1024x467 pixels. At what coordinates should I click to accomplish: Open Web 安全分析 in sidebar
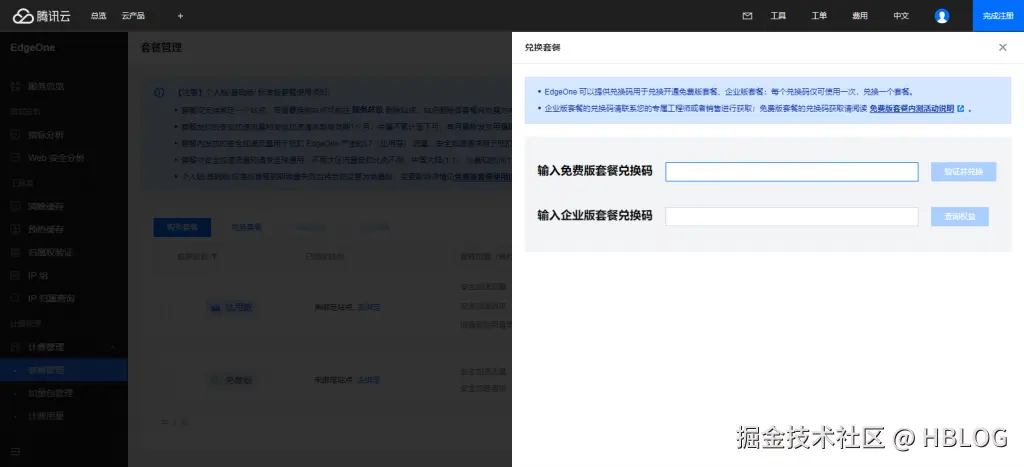(56, 157)
